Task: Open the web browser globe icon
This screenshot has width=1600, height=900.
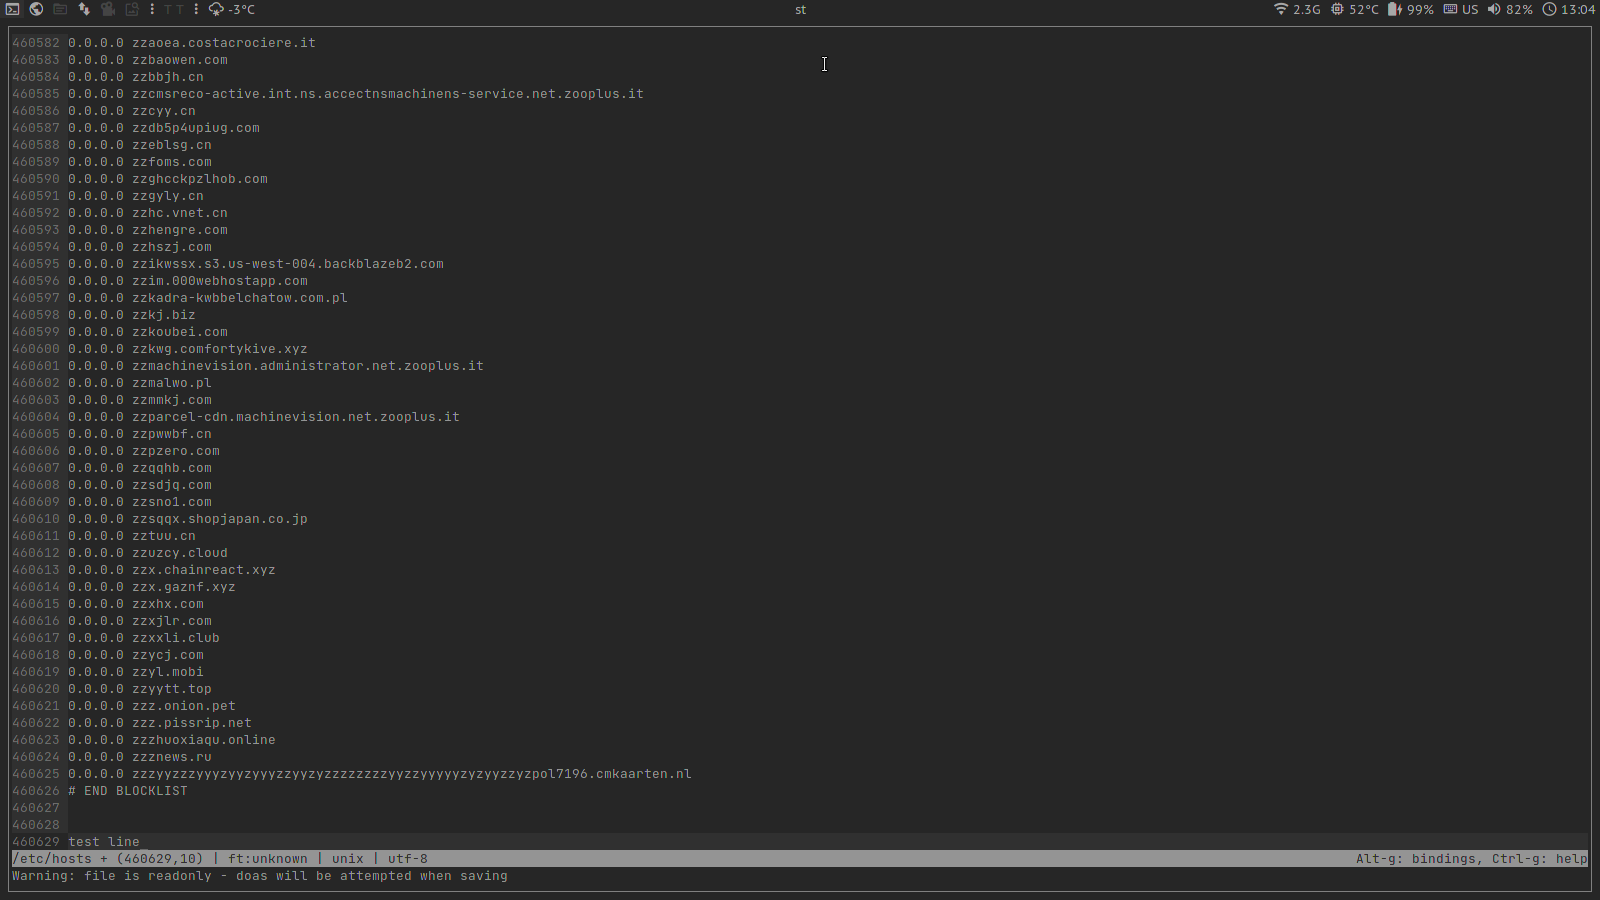Action: 36,9
